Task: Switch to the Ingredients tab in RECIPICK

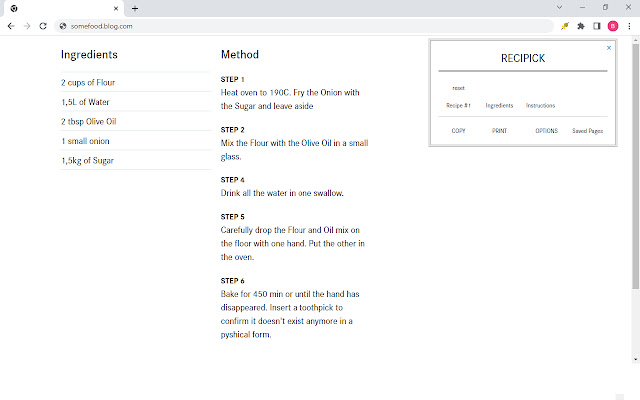Action: 499,105
